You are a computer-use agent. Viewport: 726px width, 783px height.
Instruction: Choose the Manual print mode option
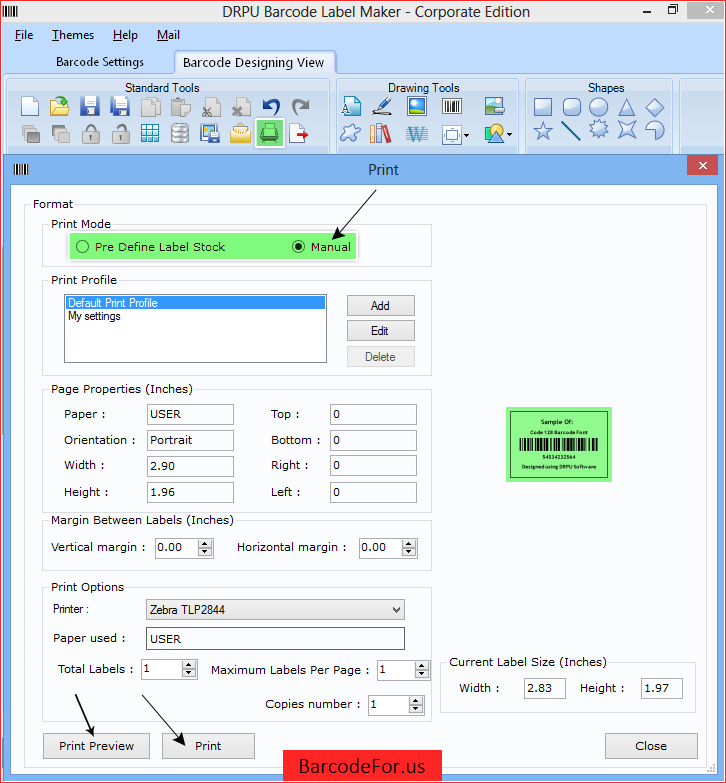click(299, 247)
